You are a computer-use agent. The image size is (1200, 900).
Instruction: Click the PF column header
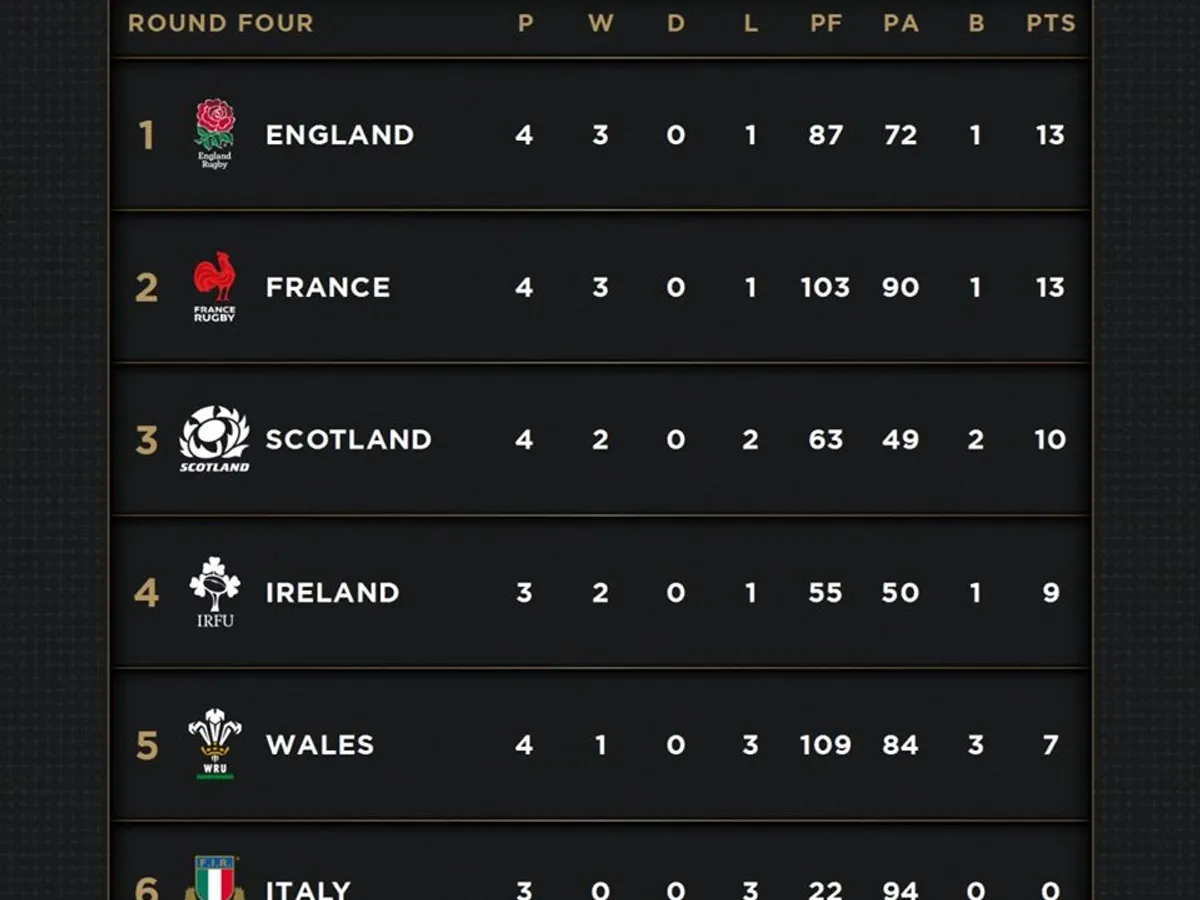pos(826,23)
